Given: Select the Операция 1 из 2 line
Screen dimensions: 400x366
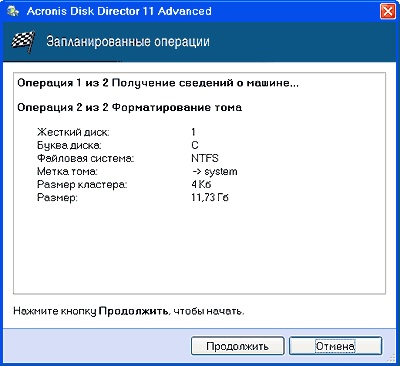Looking at the screenshot, I should pos(158,83).
